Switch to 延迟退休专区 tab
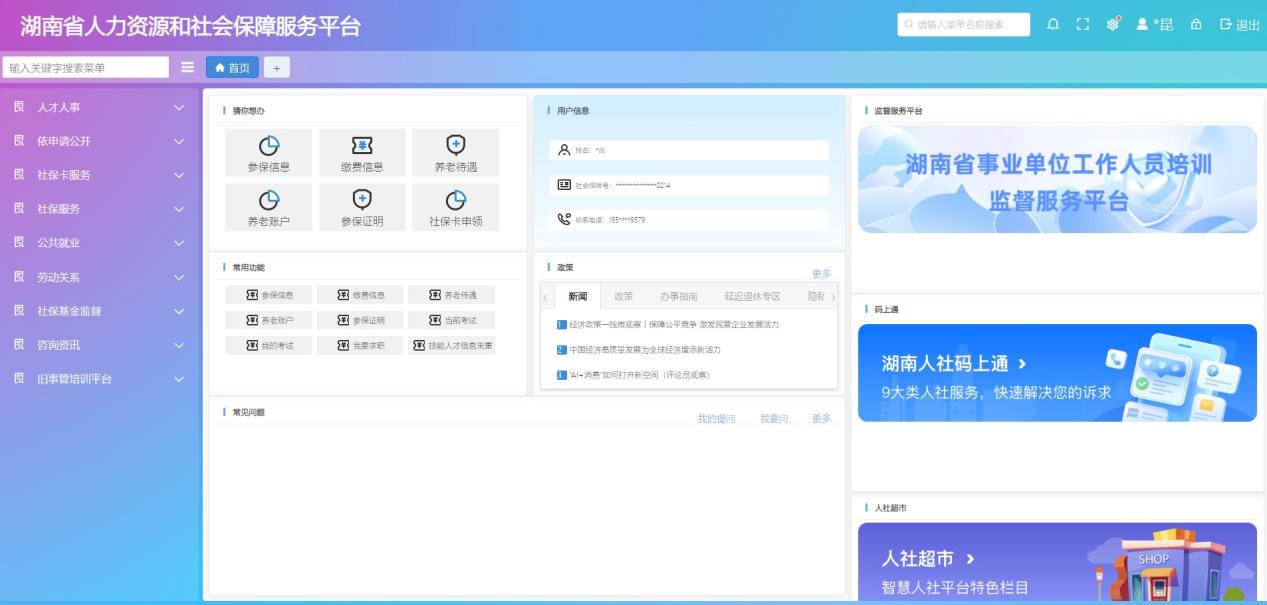This screenshot has height=605, width=1267. point(752,297)
